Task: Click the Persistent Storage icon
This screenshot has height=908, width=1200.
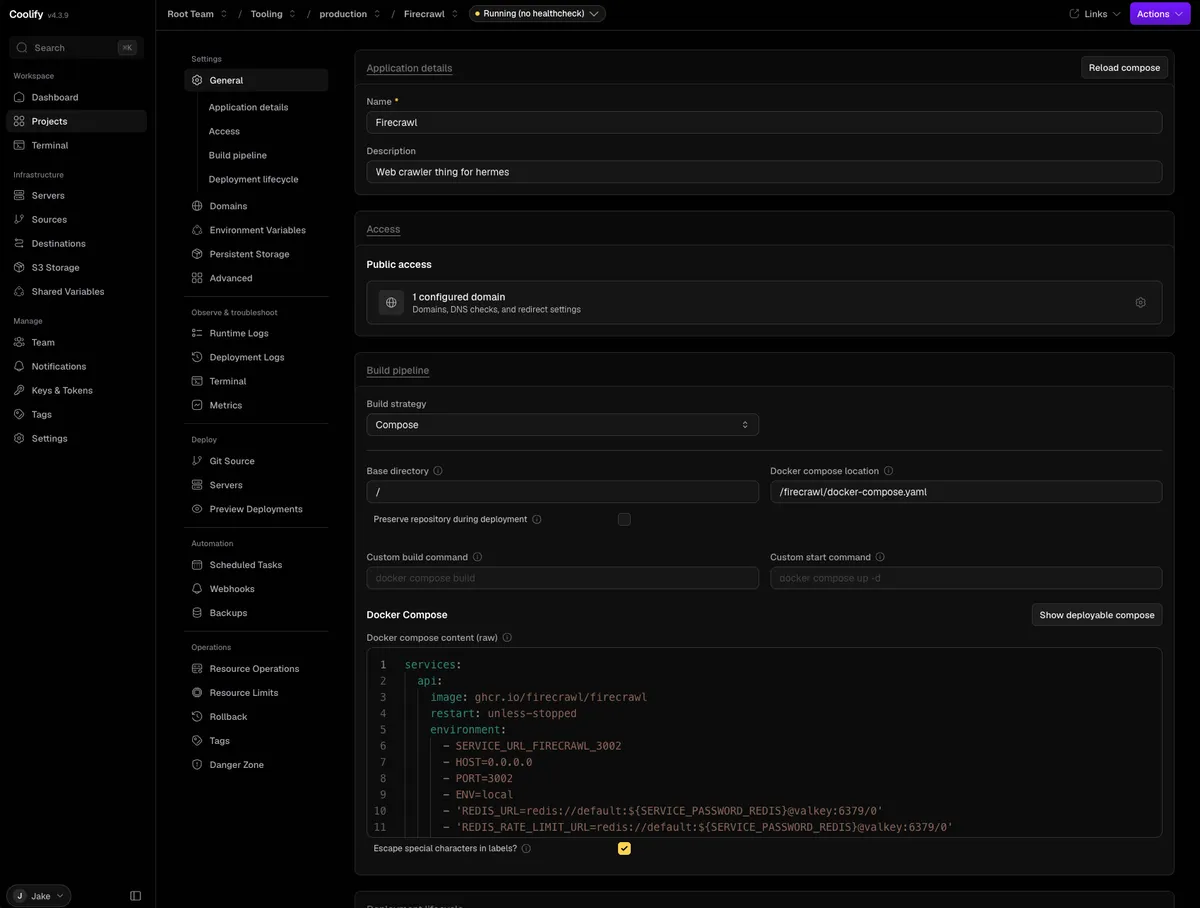Action: click(x=197, y=254)
